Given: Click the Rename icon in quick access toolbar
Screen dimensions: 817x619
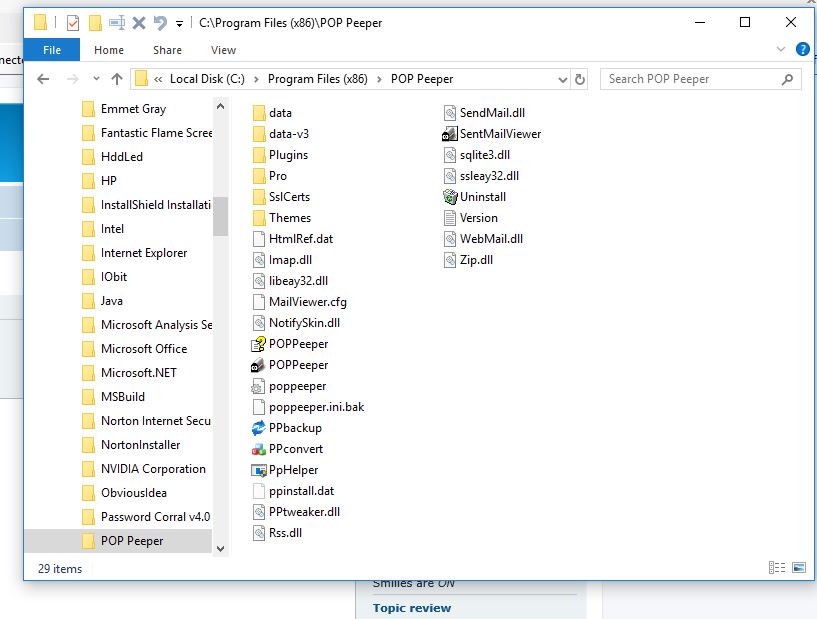Looking at the screenshot, I should point(117,23).
